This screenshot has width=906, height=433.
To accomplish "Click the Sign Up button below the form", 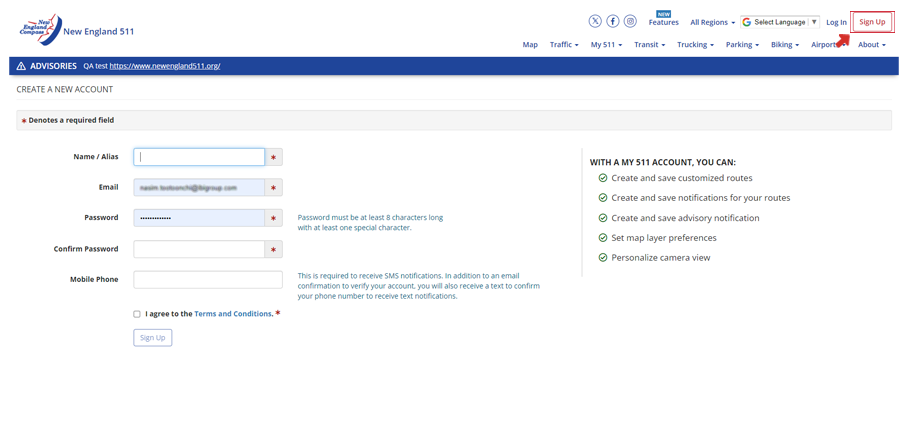I will (152, 338).
